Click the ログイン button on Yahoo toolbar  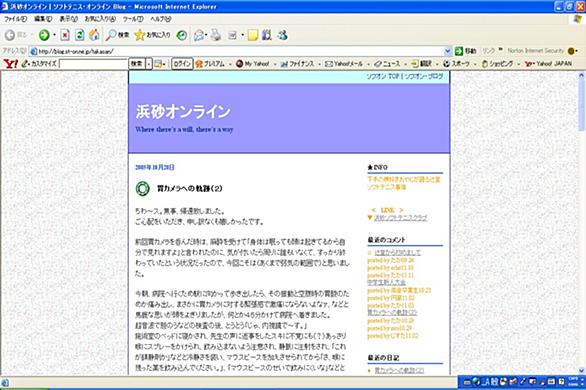182,64
